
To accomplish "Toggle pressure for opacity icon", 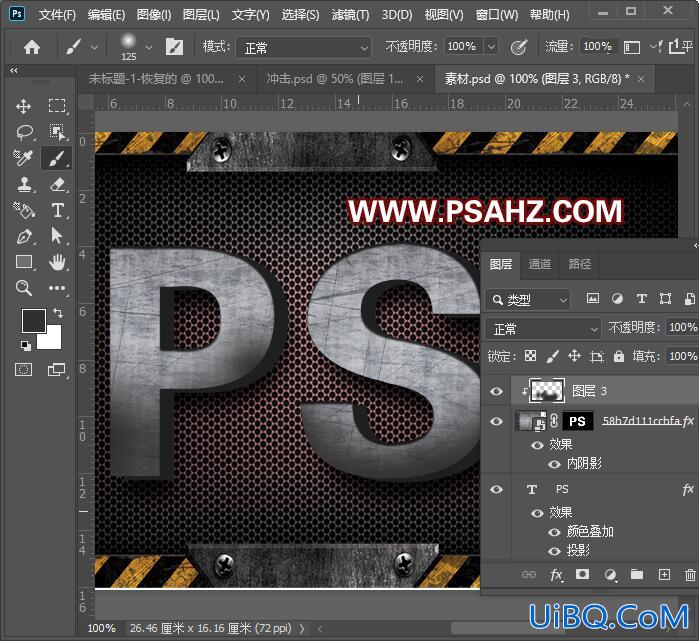I will pos(518,47).
